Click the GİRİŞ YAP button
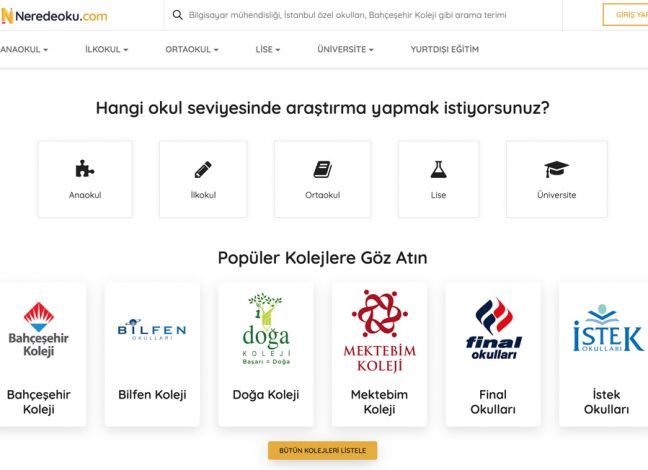The width and height of the screenshot is (648, 470). pyautogui.click(x=625, y=15)
